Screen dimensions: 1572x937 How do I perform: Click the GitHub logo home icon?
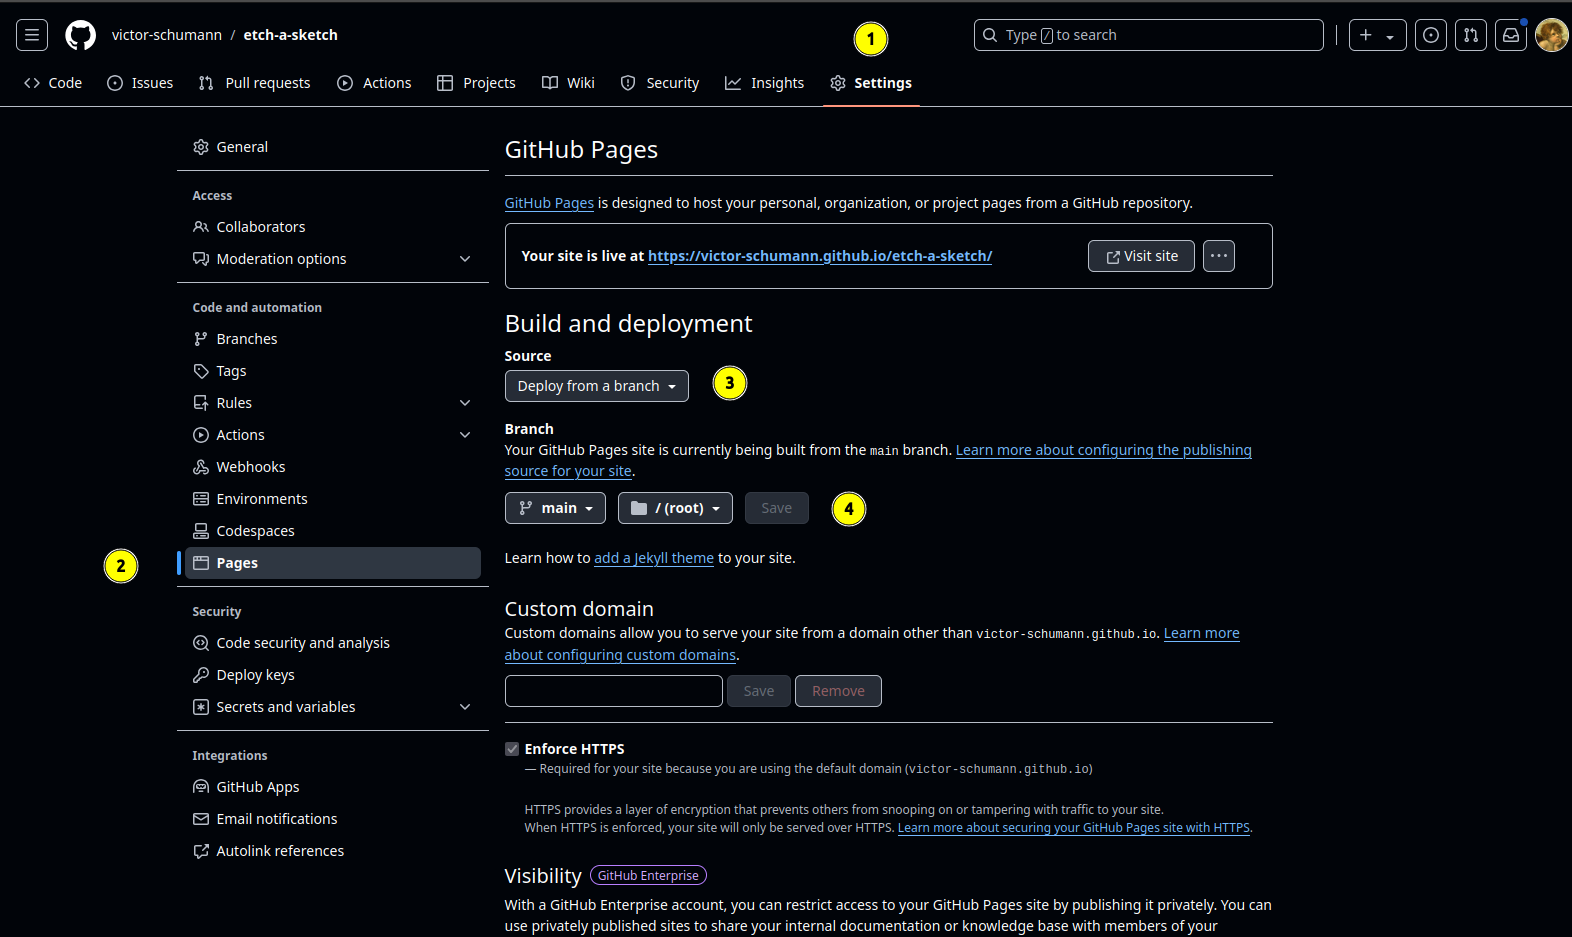(80, 35)
